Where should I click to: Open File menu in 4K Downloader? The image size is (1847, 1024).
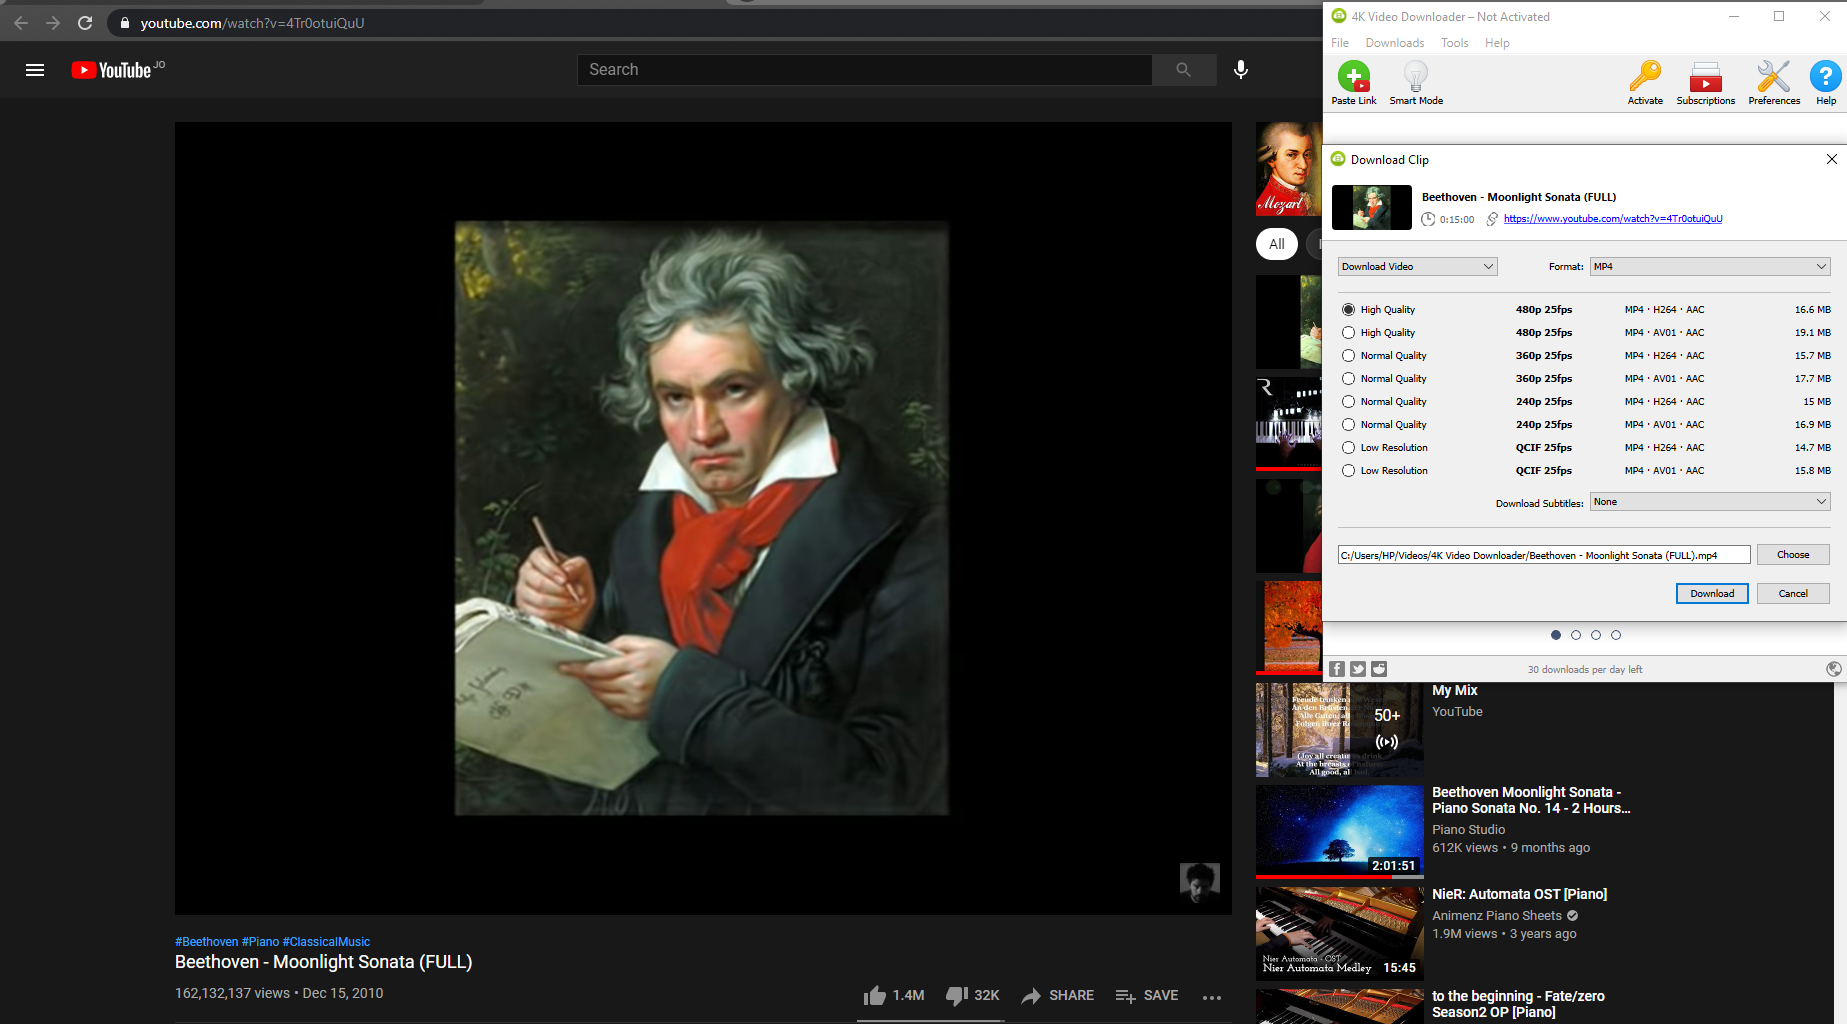click(x=1340, y=43)
